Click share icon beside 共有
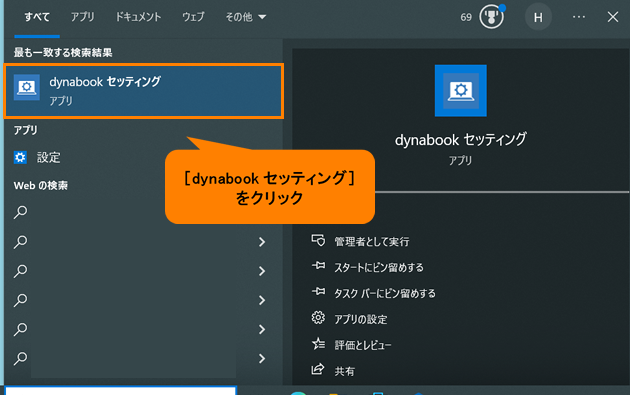This screenshot has height=395, width=630. click(x=318, y=369)
